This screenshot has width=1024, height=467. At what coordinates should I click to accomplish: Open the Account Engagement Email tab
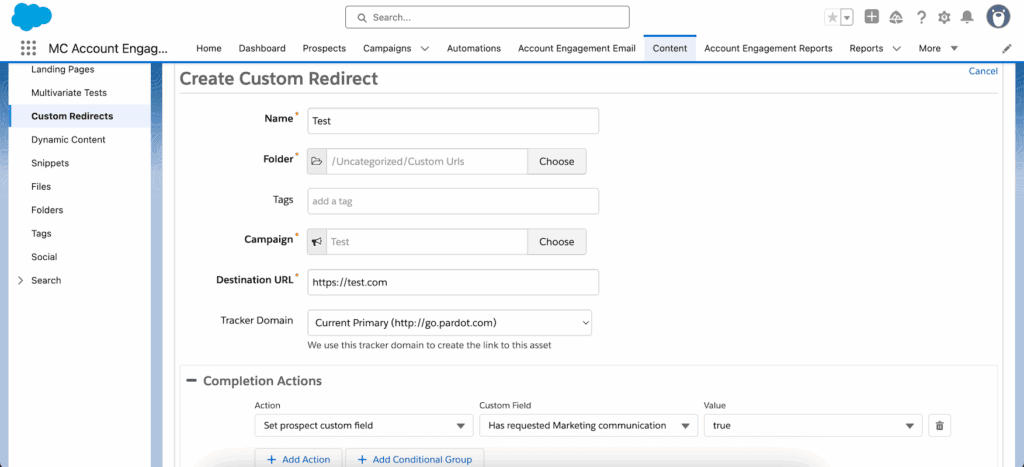point(577,48)
